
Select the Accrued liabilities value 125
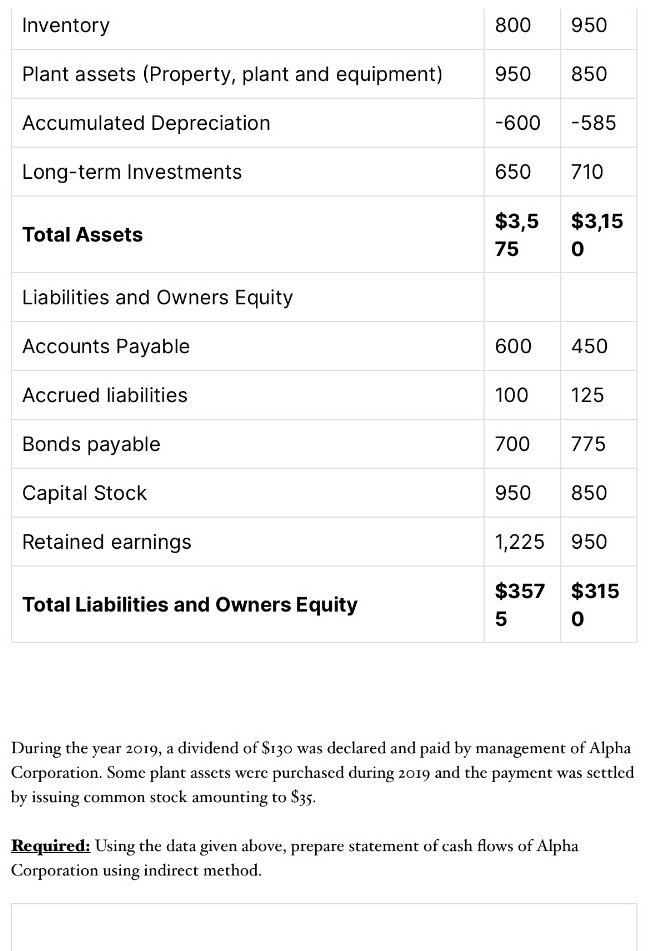[x=587, y=395]
